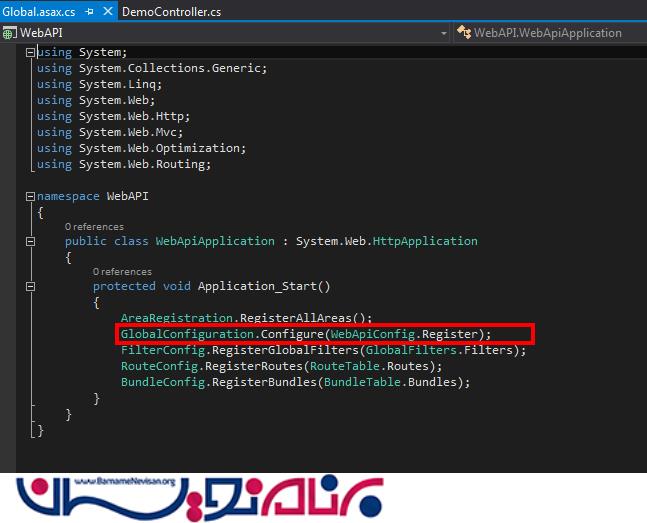Open 0 references link above WebApiApplication class
This screenshot has width=647, height=523.
click(x=94, y=227)
